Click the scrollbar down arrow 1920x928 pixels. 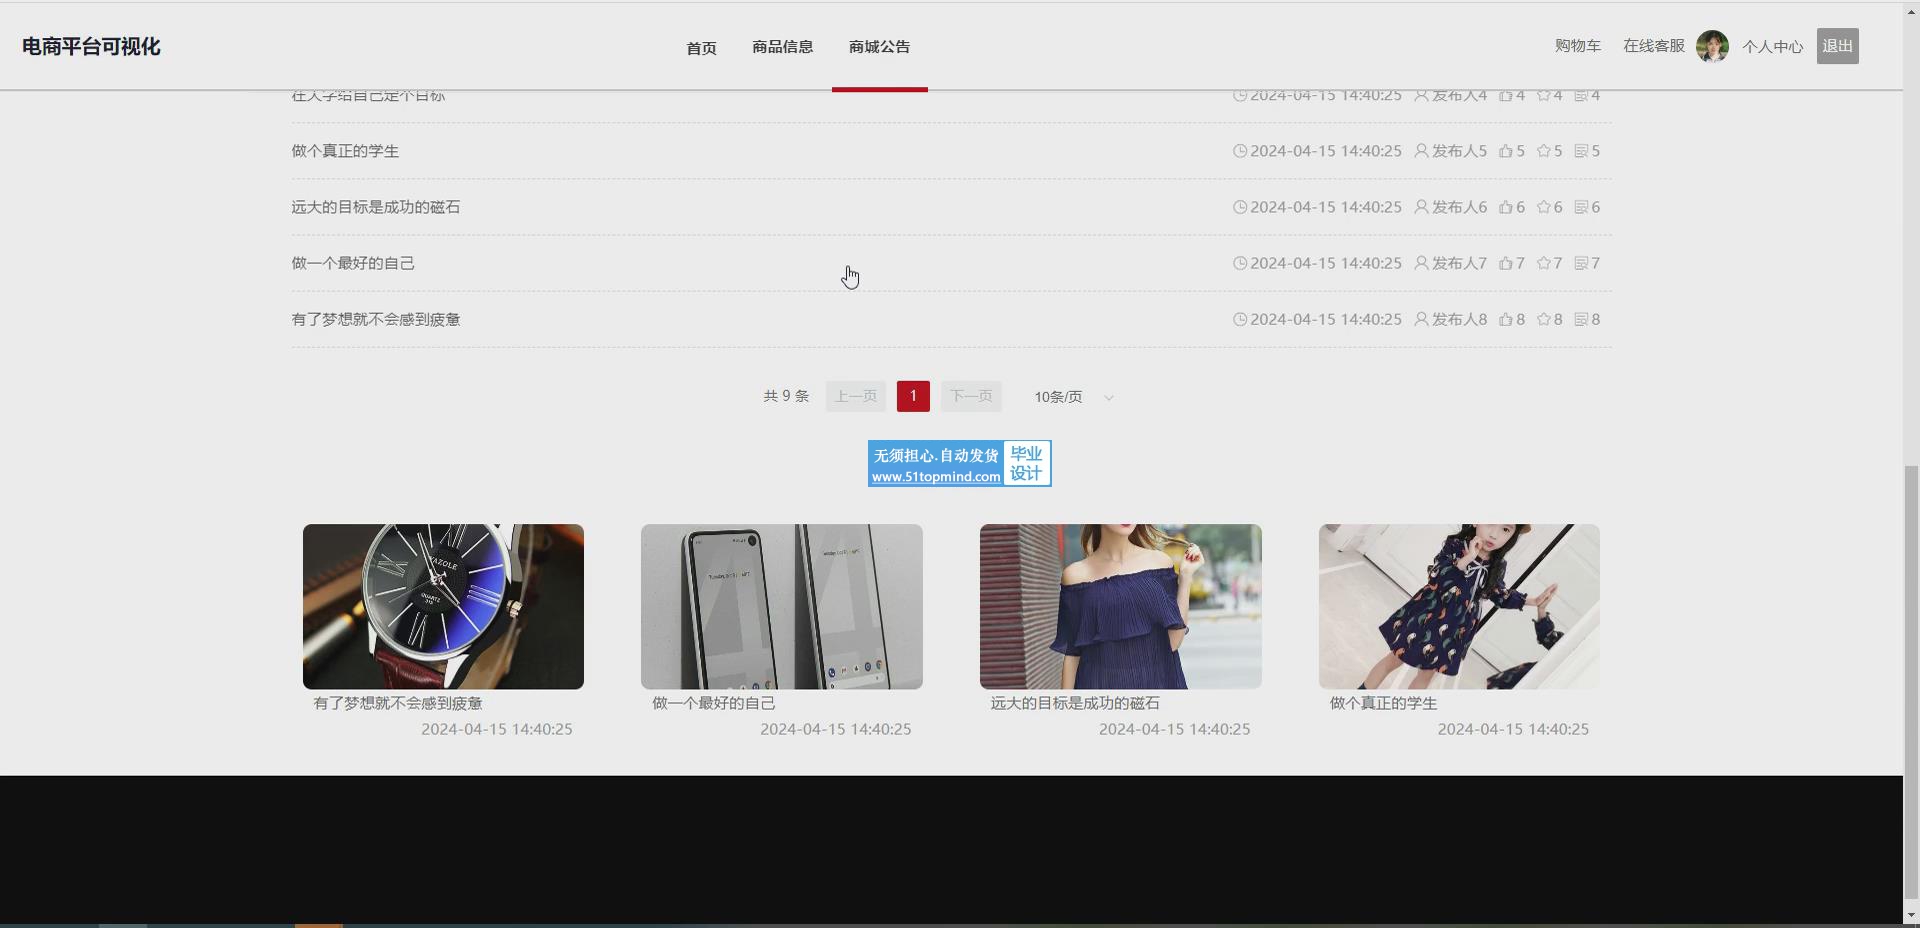[1911, 915]
